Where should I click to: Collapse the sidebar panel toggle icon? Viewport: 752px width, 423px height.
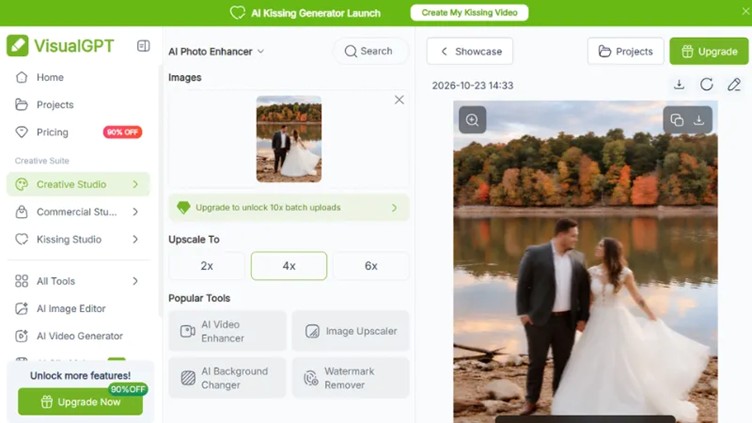143,46
